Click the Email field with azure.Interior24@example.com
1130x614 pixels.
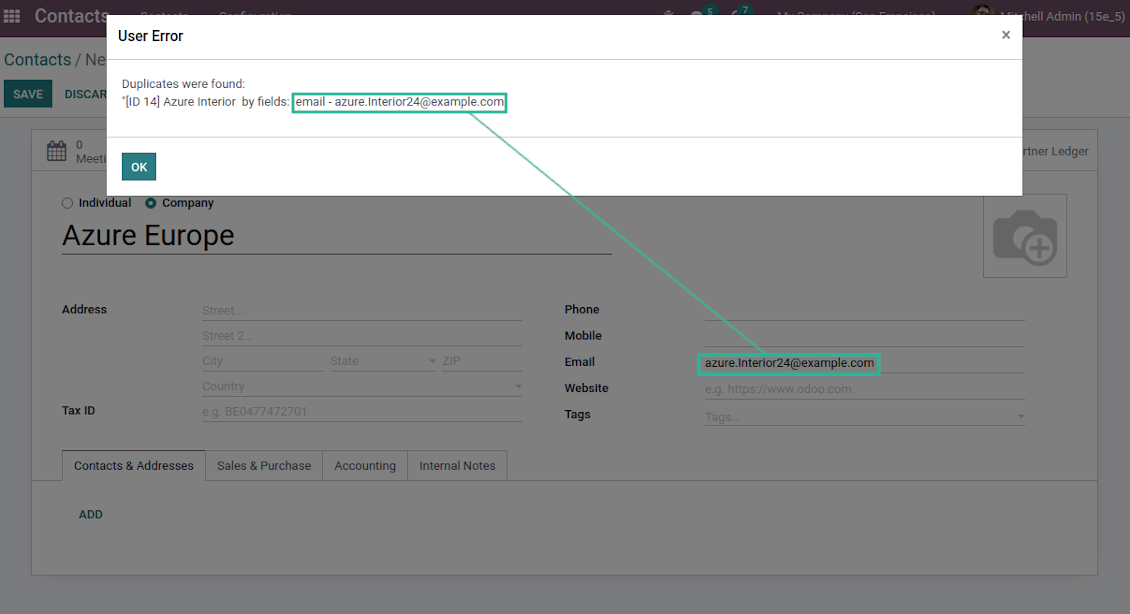tap(865, 363)
